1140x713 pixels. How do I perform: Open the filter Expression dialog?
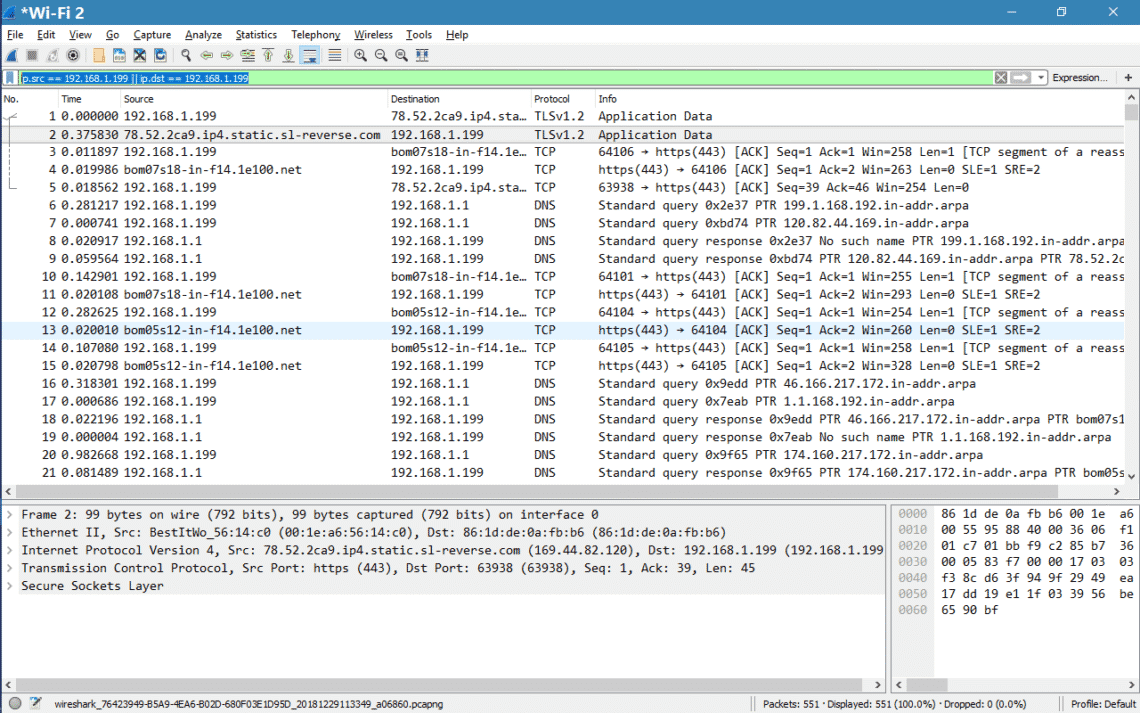(1080, 78)
